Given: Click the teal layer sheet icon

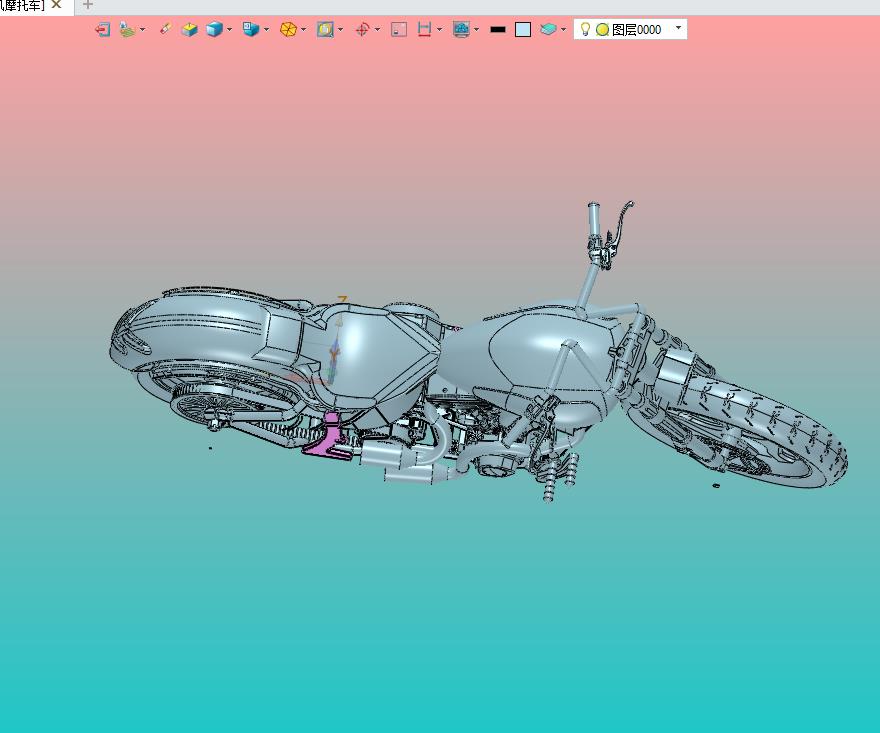Looking at the screenshot, I should (x=548, y=29).
